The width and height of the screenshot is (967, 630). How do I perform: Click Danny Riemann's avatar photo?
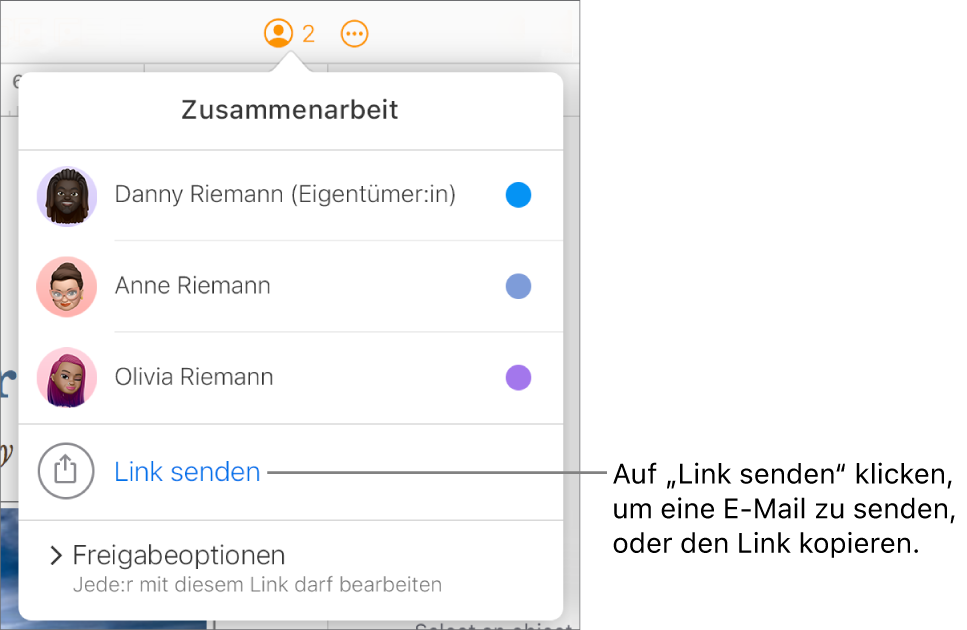pos(66,196)
